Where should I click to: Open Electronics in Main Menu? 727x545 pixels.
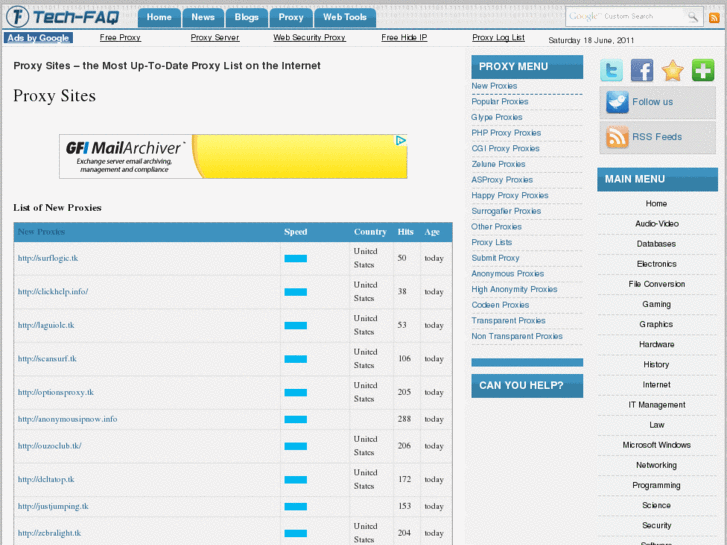657,264
